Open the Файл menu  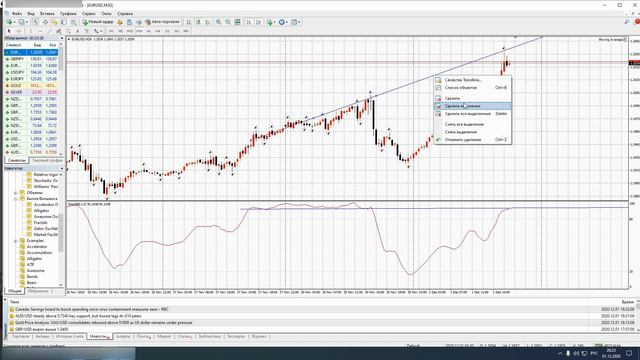pyautogui.click(x=17, y=13)
